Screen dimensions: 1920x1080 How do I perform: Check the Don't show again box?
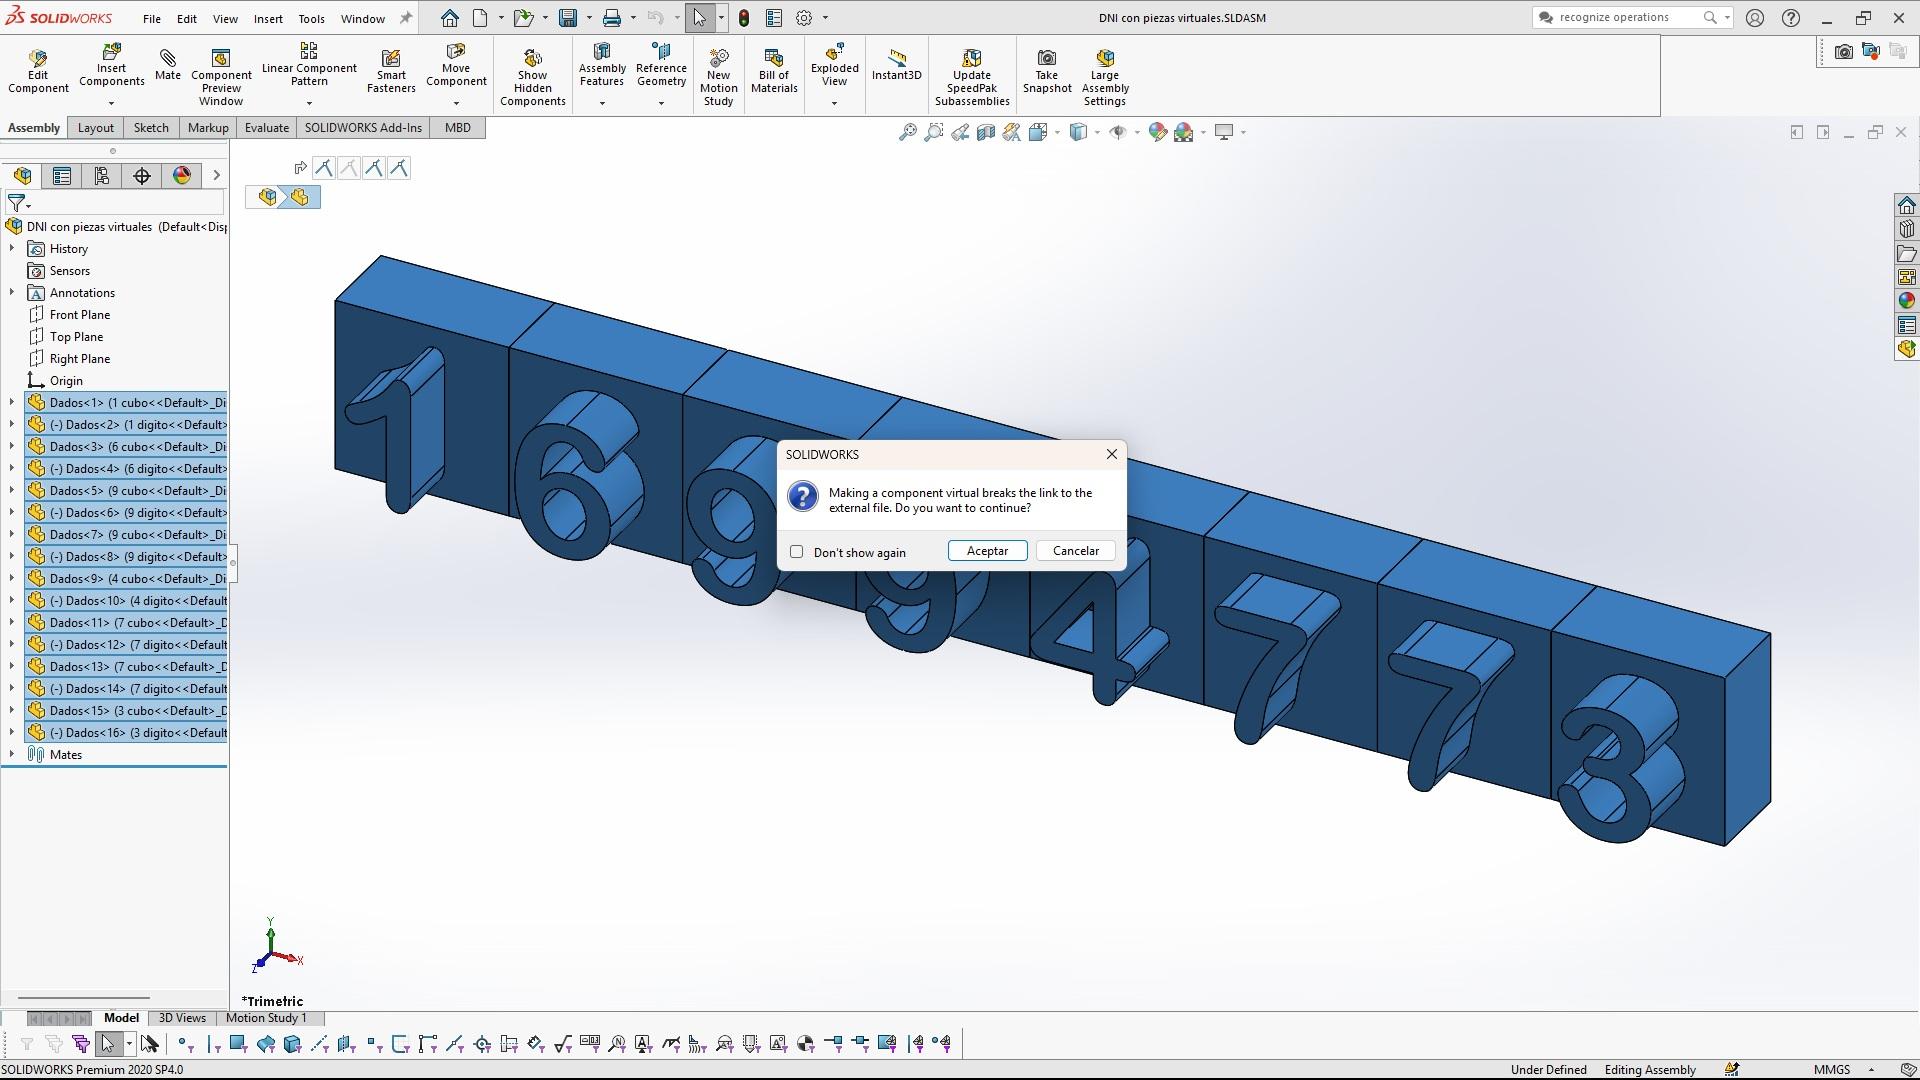click(x=796, y=552)
